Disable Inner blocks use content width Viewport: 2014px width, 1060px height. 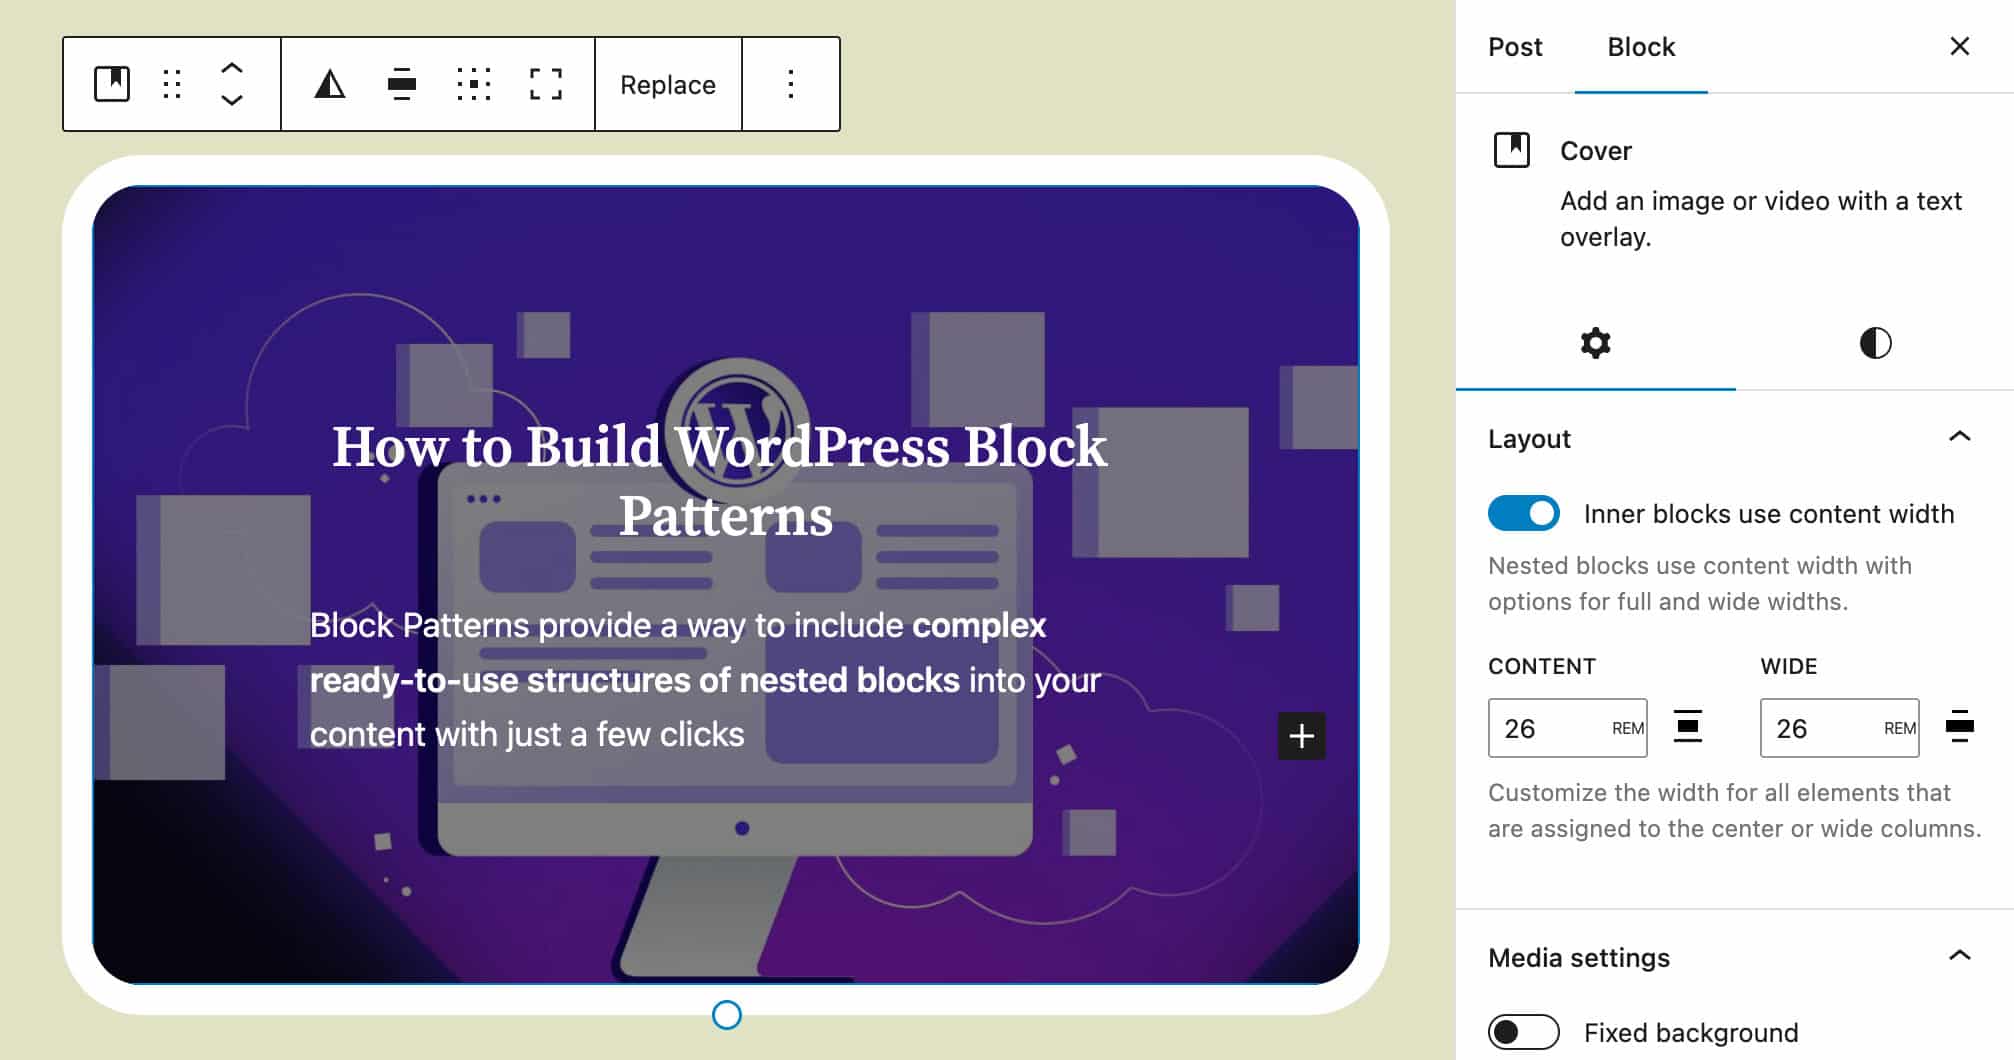1522,513
